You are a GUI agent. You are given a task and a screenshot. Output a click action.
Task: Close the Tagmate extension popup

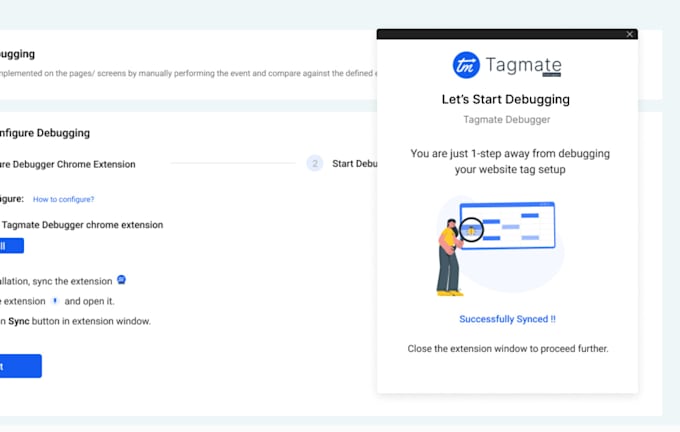pyautogui.click(x=629, y=34)
